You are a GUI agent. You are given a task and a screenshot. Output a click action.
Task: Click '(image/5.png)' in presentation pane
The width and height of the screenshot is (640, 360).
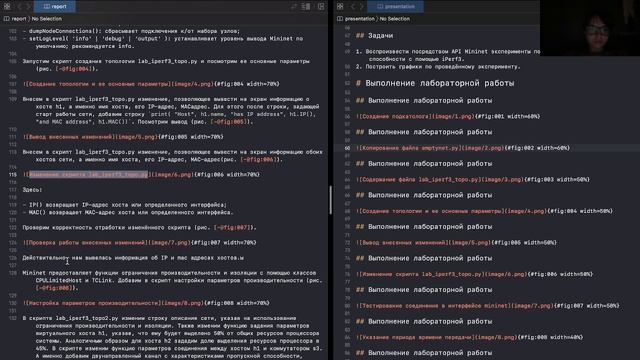(469, 242)
